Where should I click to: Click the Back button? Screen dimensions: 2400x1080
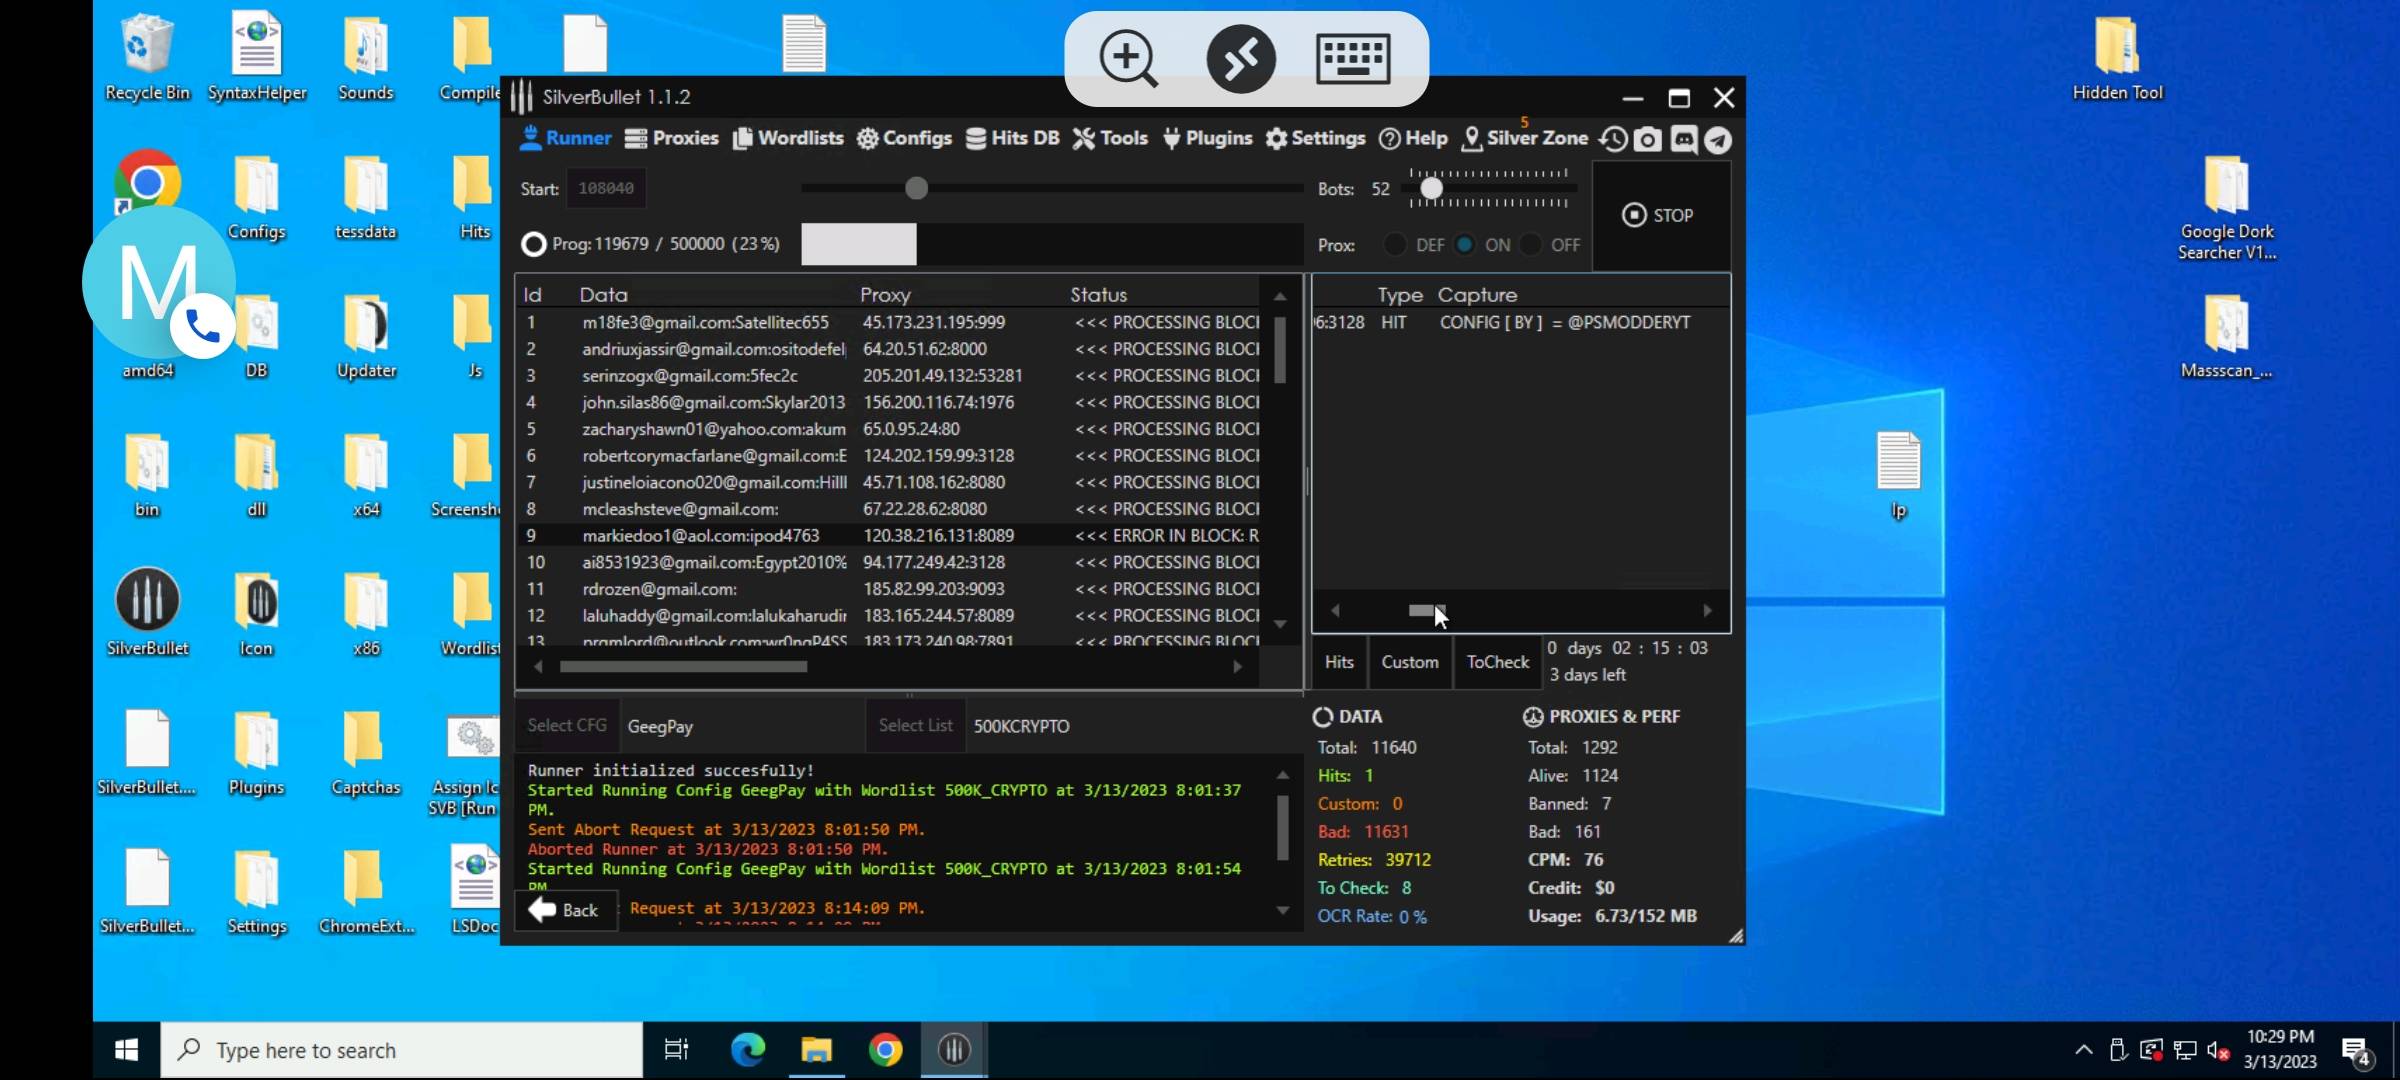(x=565, y=910)
